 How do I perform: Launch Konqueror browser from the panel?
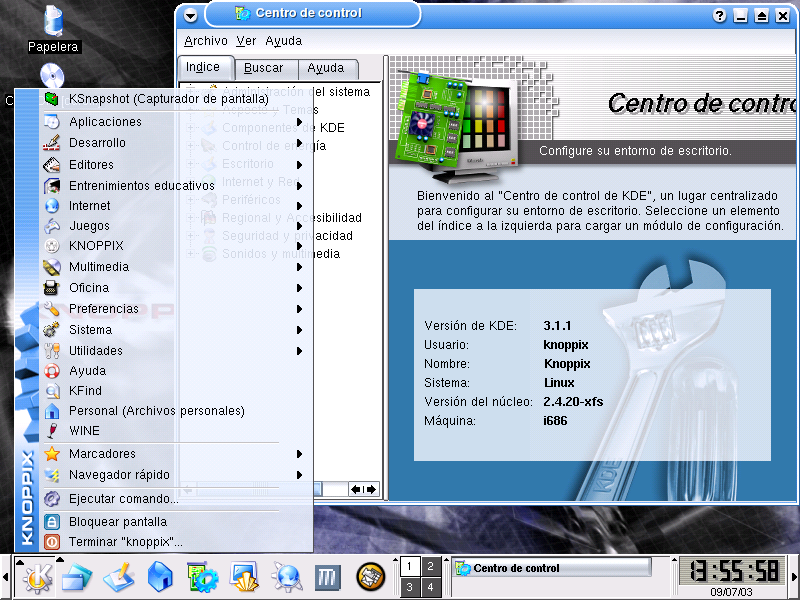287,576
